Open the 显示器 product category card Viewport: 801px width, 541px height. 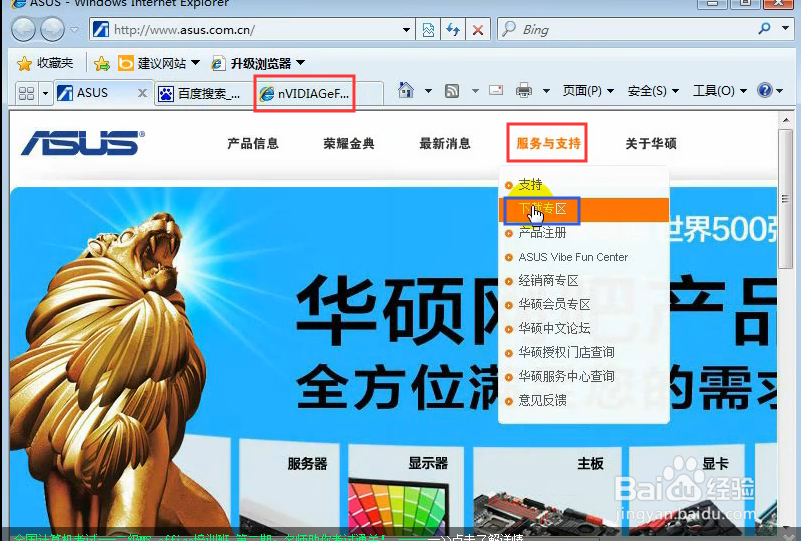coord(406,490)
